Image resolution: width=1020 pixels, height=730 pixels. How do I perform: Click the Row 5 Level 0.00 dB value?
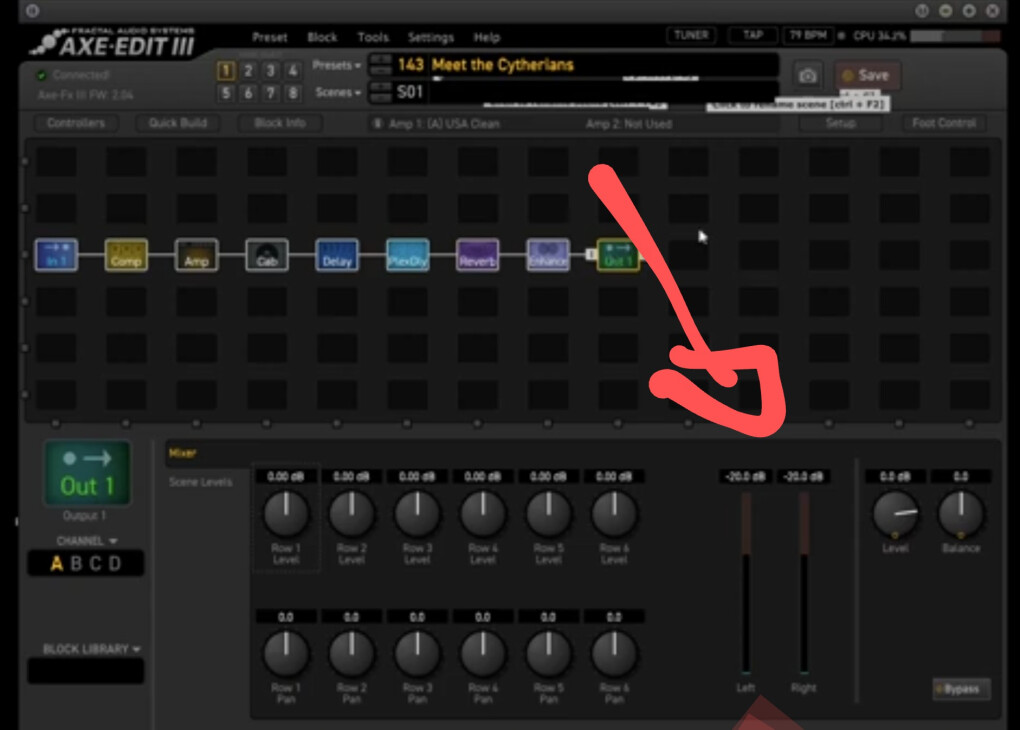tap(548, 477)
